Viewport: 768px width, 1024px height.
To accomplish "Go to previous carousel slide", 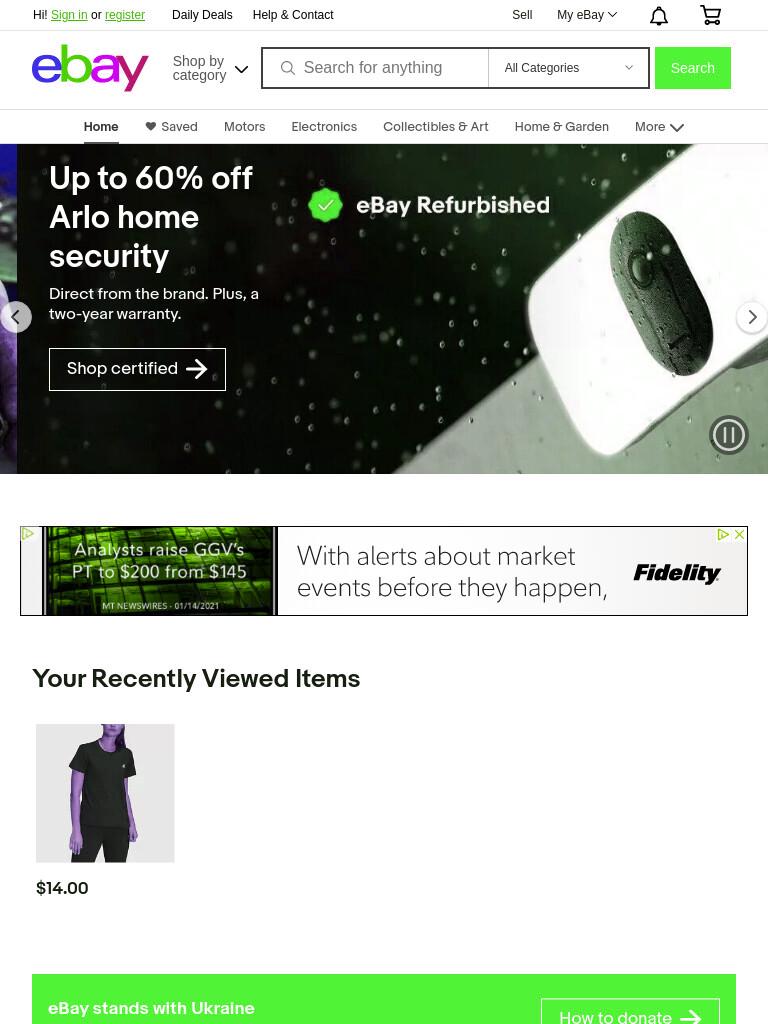I will pyautogui.click(x=16, y=317).
